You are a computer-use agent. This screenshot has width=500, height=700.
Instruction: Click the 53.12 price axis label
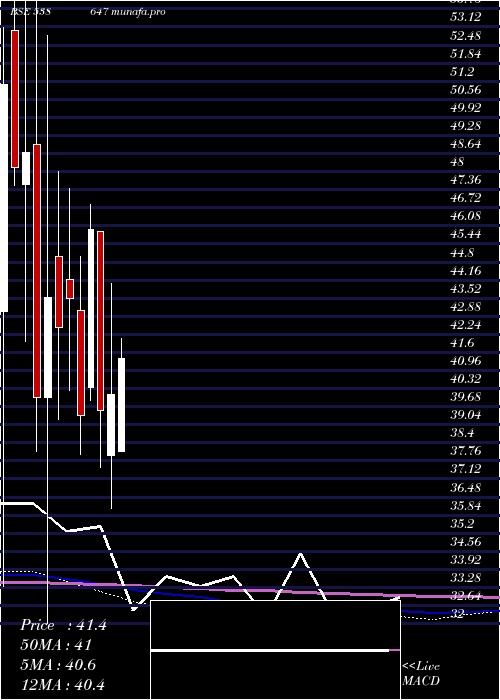tap(466, 17)
